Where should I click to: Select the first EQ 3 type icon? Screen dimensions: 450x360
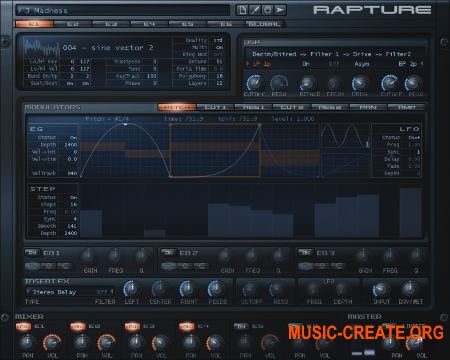pyautogui.click(x=305, y=266)
